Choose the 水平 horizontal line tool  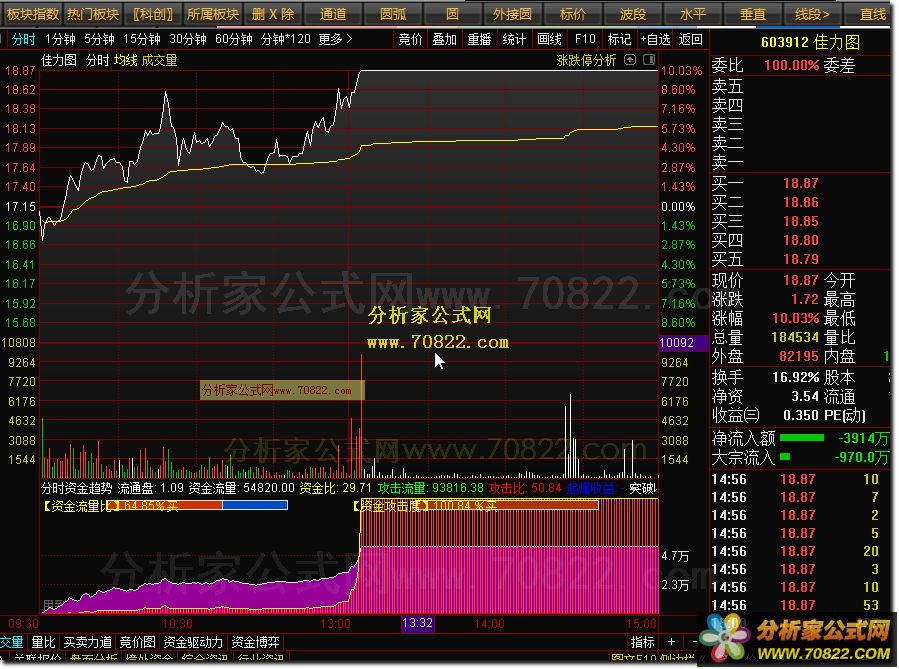click(x=692, y=14)
